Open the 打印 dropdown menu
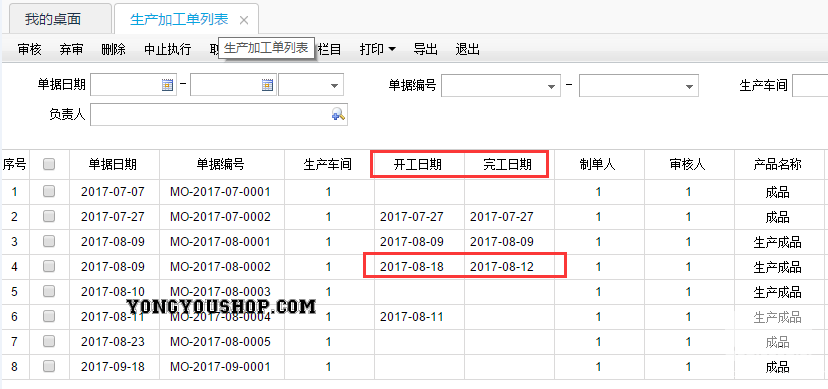The image size is (828, 389). pos(378,50)
